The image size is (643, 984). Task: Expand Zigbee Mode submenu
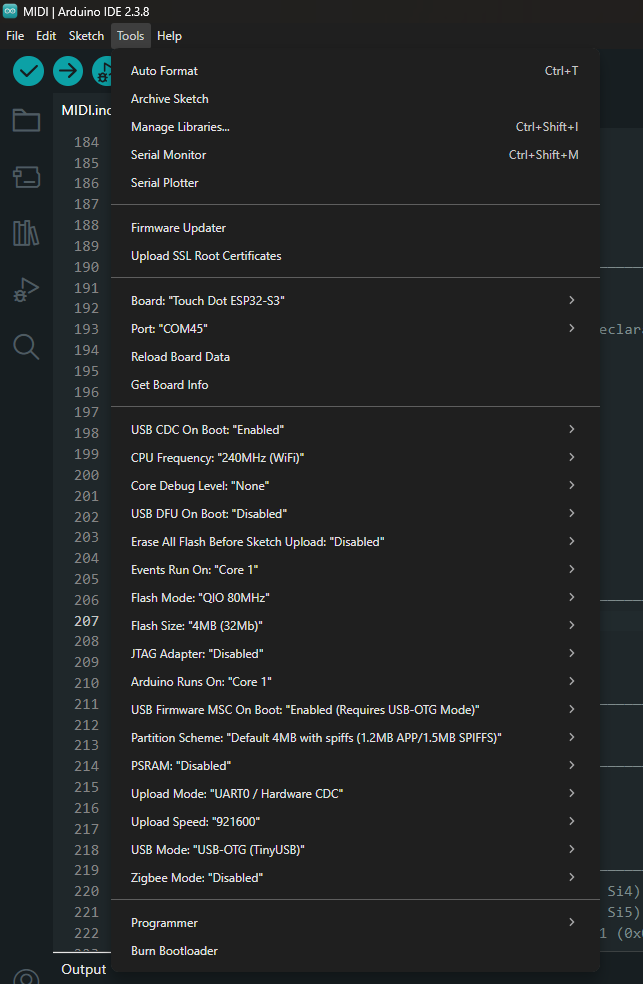tap(355, 878)
